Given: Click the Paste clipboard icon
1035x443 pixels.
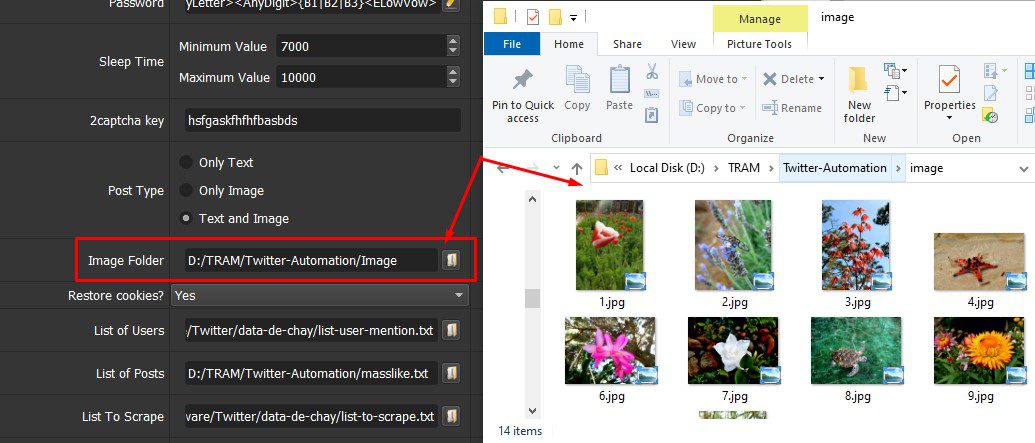Looking at the screenshot, I should point(619,79).
